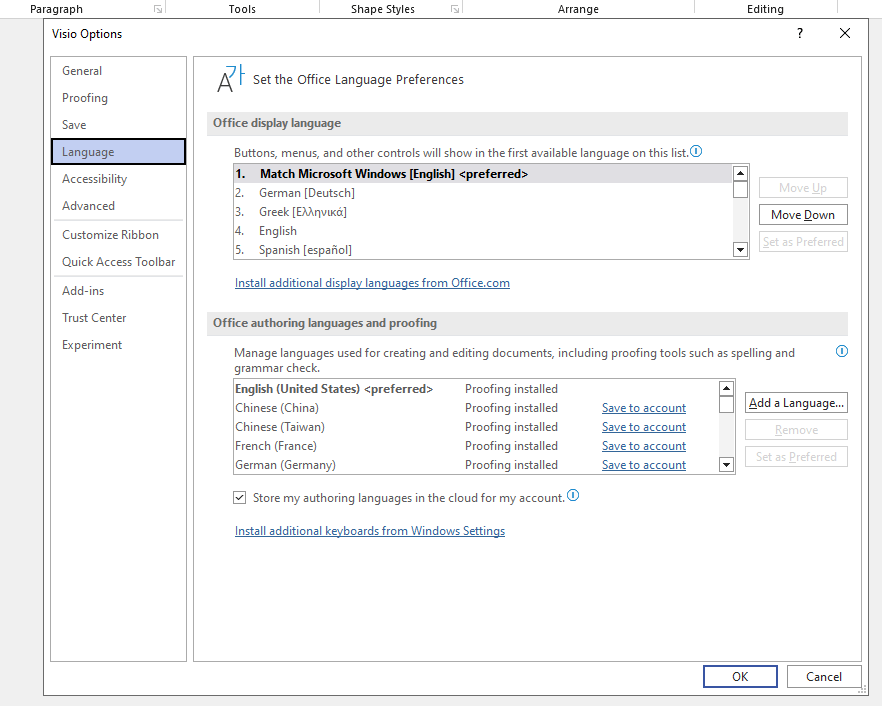This screenshot has width=882, height=706.
Task: Click info icon after cloud storage checkbox label
Action: (573, 496)
